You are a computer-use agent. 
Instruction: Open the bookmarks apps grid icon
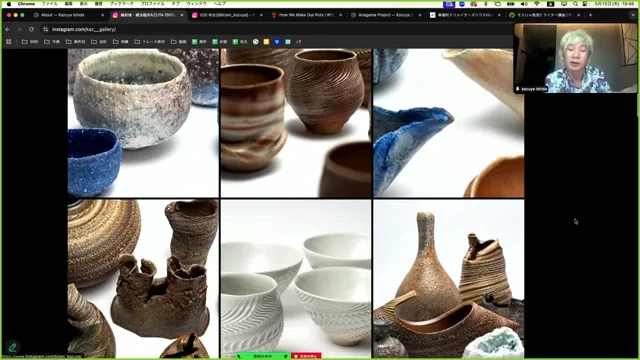tap(9, 42)
